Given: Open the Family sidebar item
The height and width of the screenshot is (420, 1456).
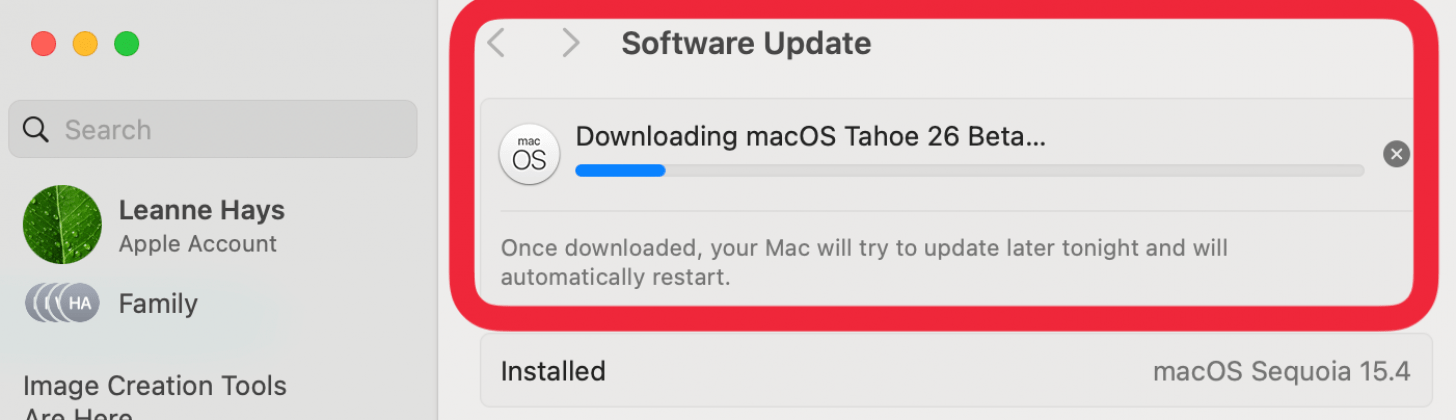Looking at the screenshot, I should click(158, 303).
